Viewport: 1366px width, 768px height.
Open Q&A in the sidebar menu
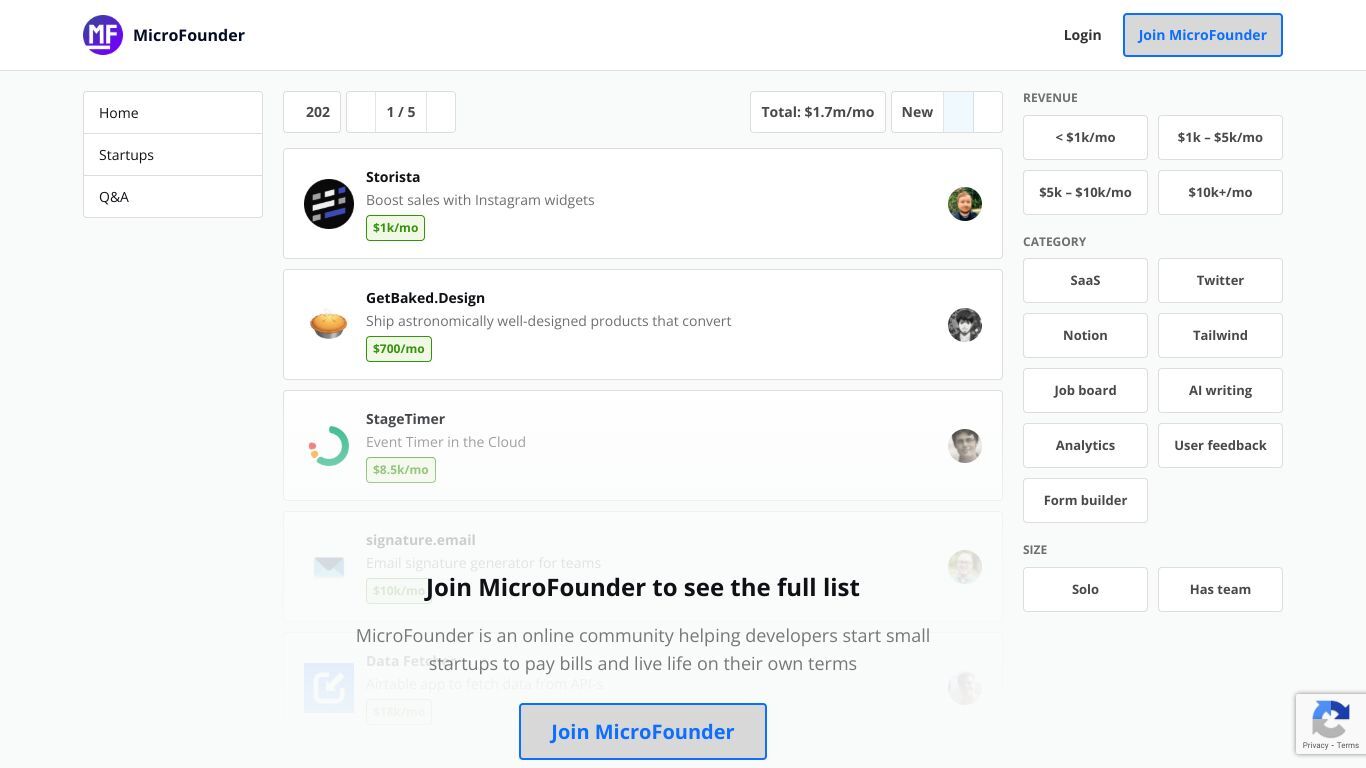tap(173, 197)
